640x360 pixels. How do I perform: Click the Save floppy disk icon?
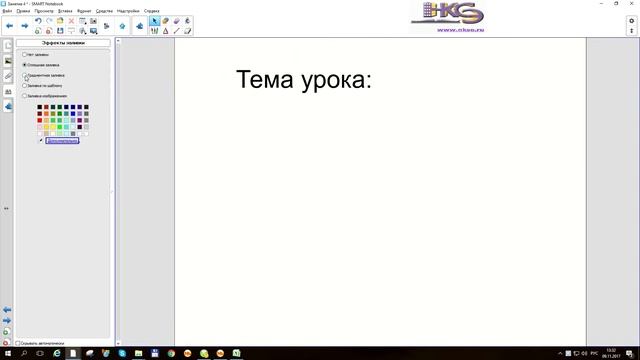(60, 31)
